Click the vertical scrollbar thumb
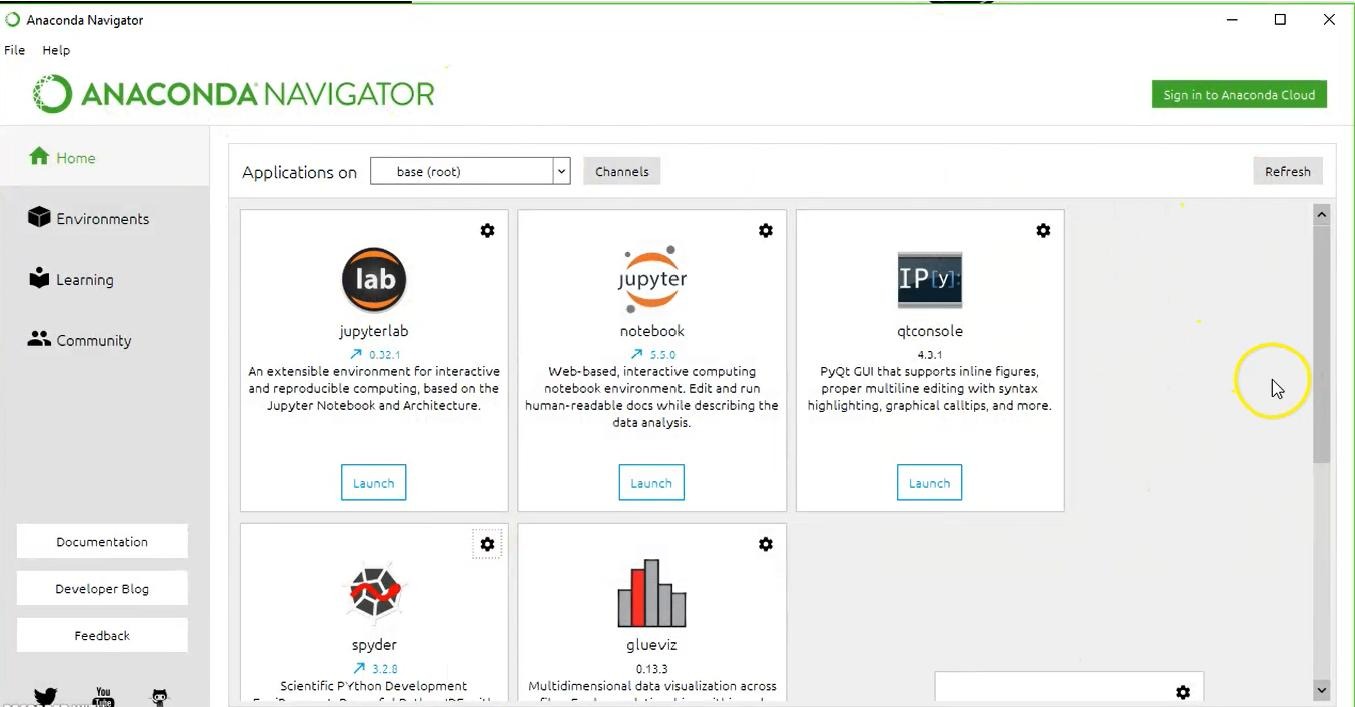 (1322, 344)
